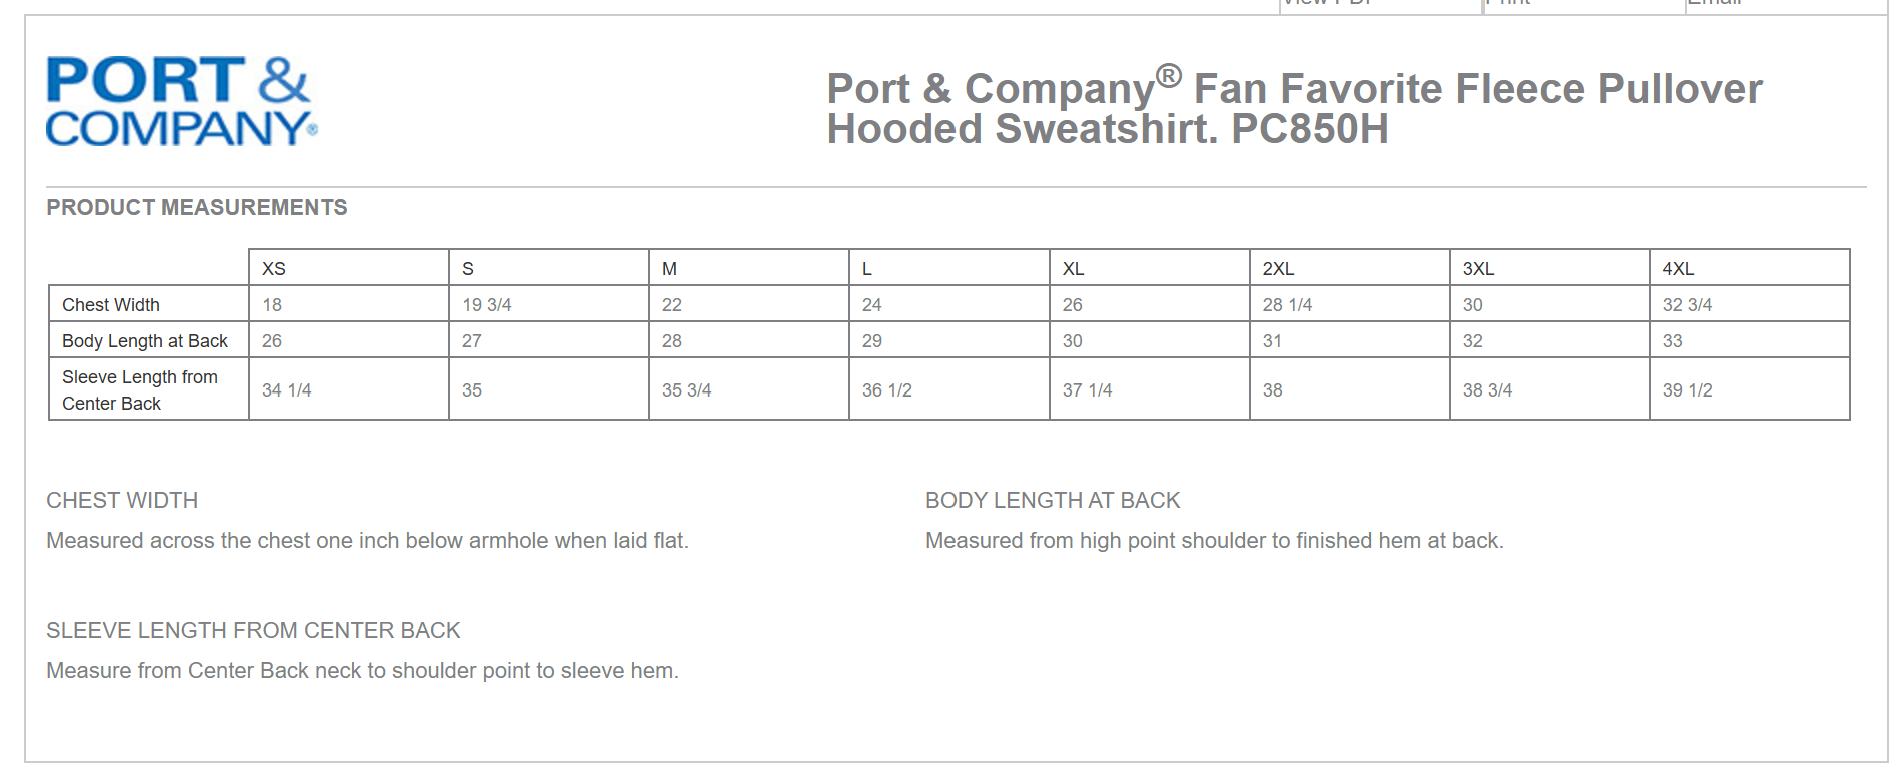Select the Print tab

tap(1583, 5)
